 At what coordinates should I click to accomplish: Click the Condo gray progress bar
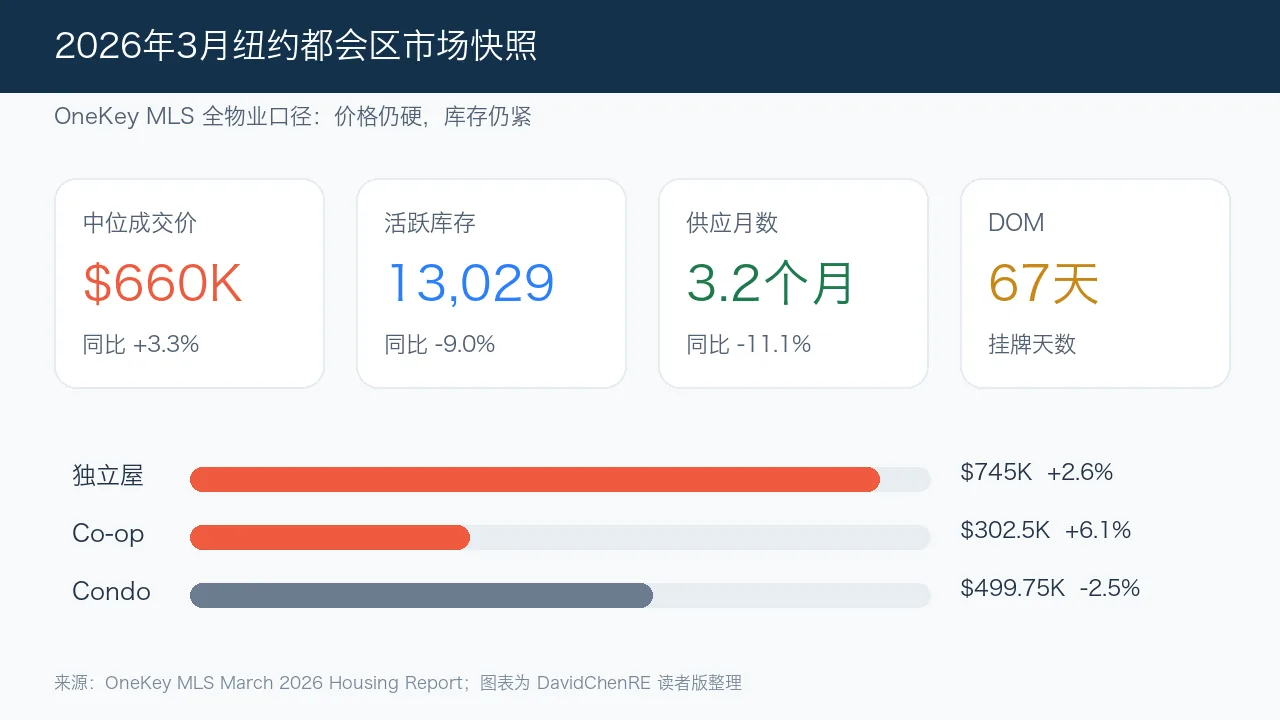pyautogui.click(x=421, y=595)
